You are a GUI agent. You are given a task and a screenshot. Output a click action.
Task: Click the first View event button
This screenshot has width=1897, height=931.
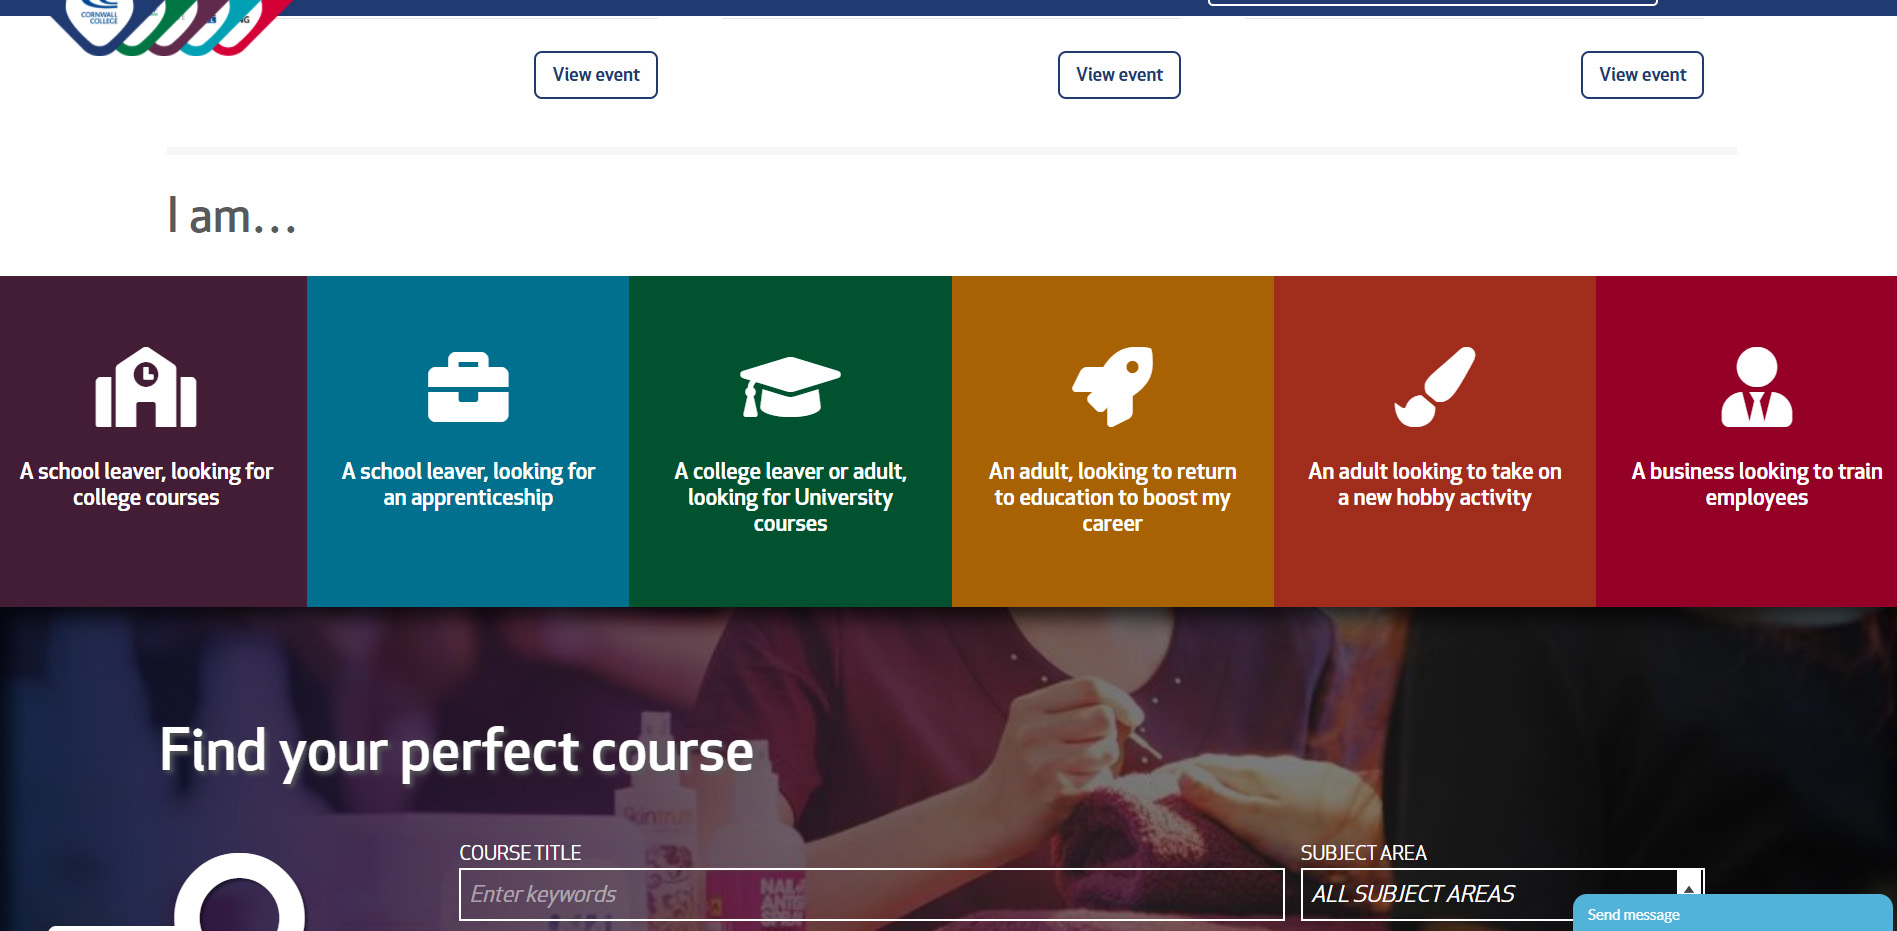click(596, 75)
